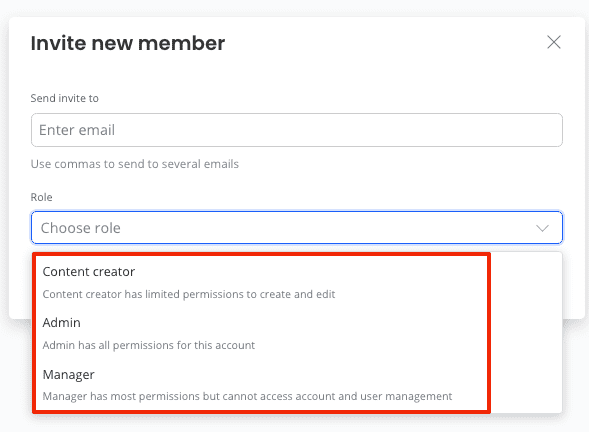
Task: Click the word 'Manager' in the role list
Action: pyautogui.click(x=68, y=375)
